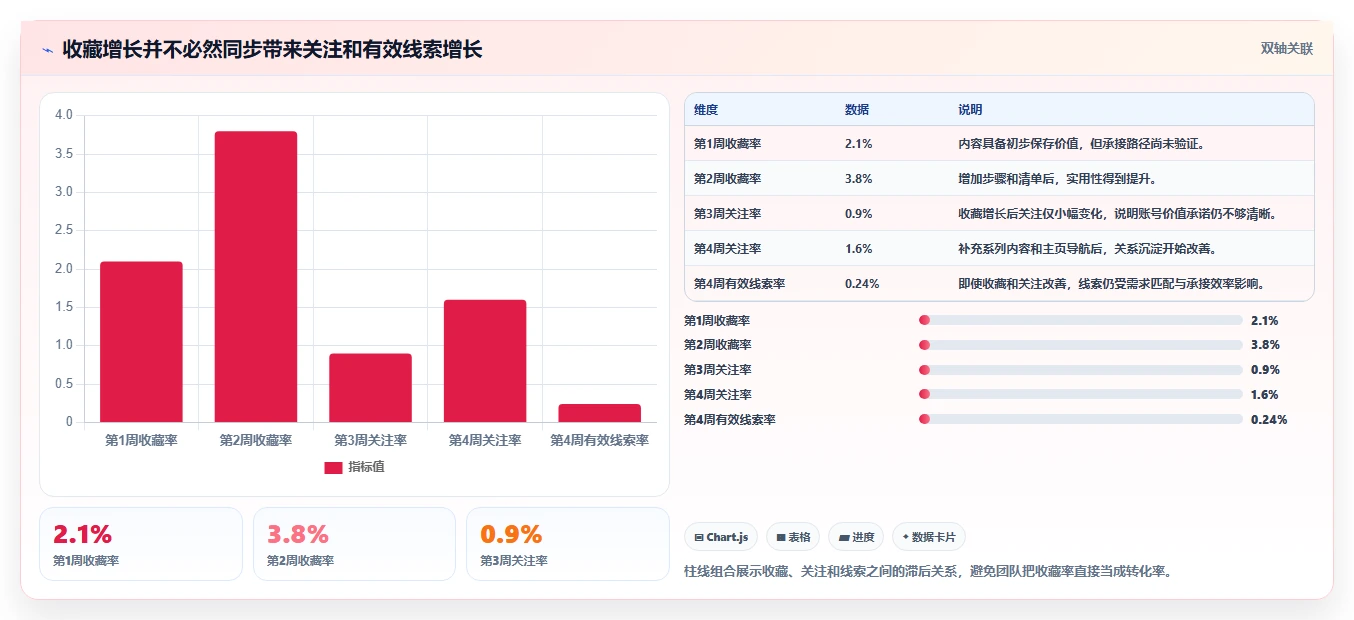This screenshot has width=1354, height=620.
Task: Click the 2.1% value in table
Action: [x=859, y=144]
